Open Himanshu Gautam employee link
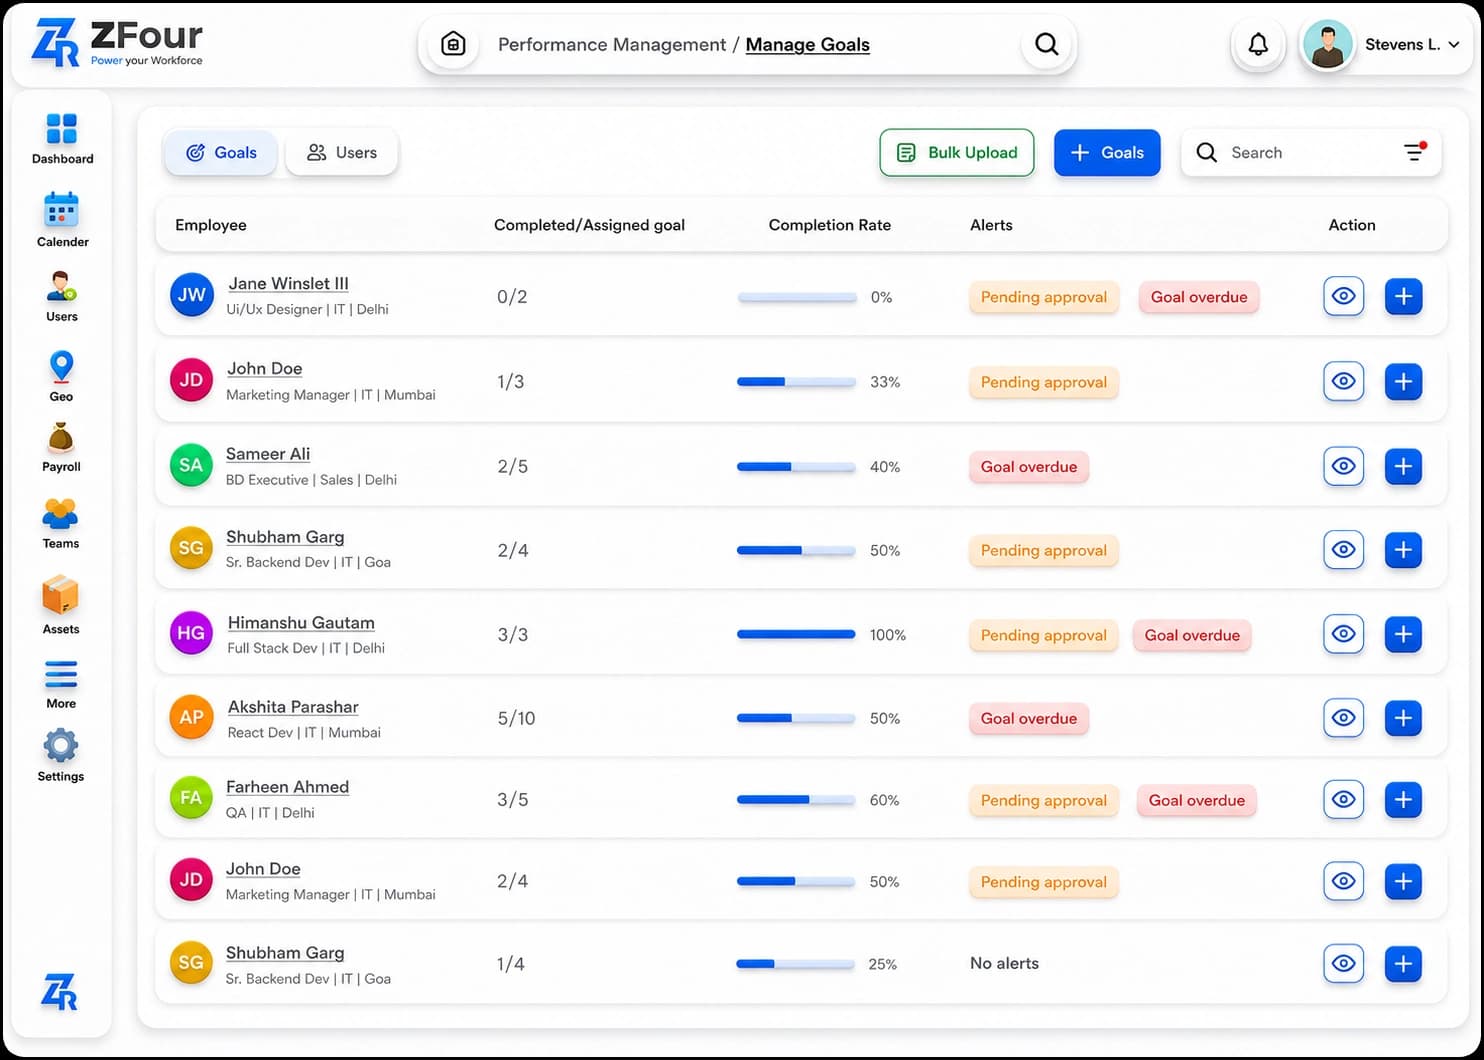The height and width of the screenshot is (1060, 1484). click(x=301, y=622)
